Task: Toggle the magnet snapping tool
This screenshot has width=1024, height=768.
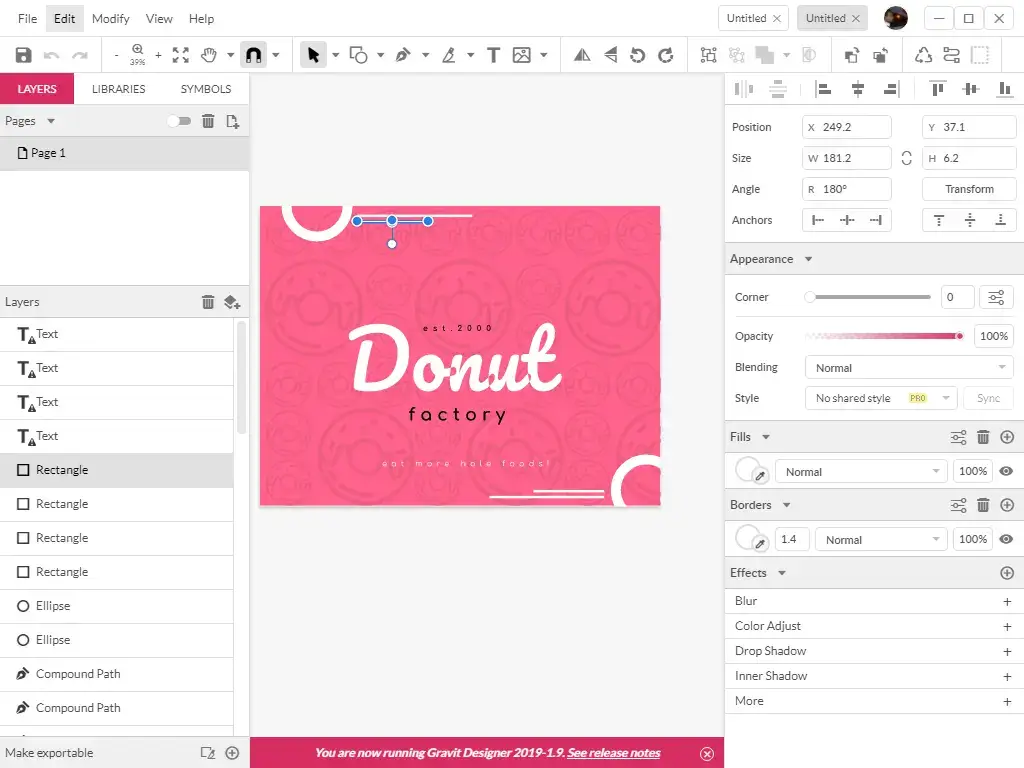Action: coord(253,56)
